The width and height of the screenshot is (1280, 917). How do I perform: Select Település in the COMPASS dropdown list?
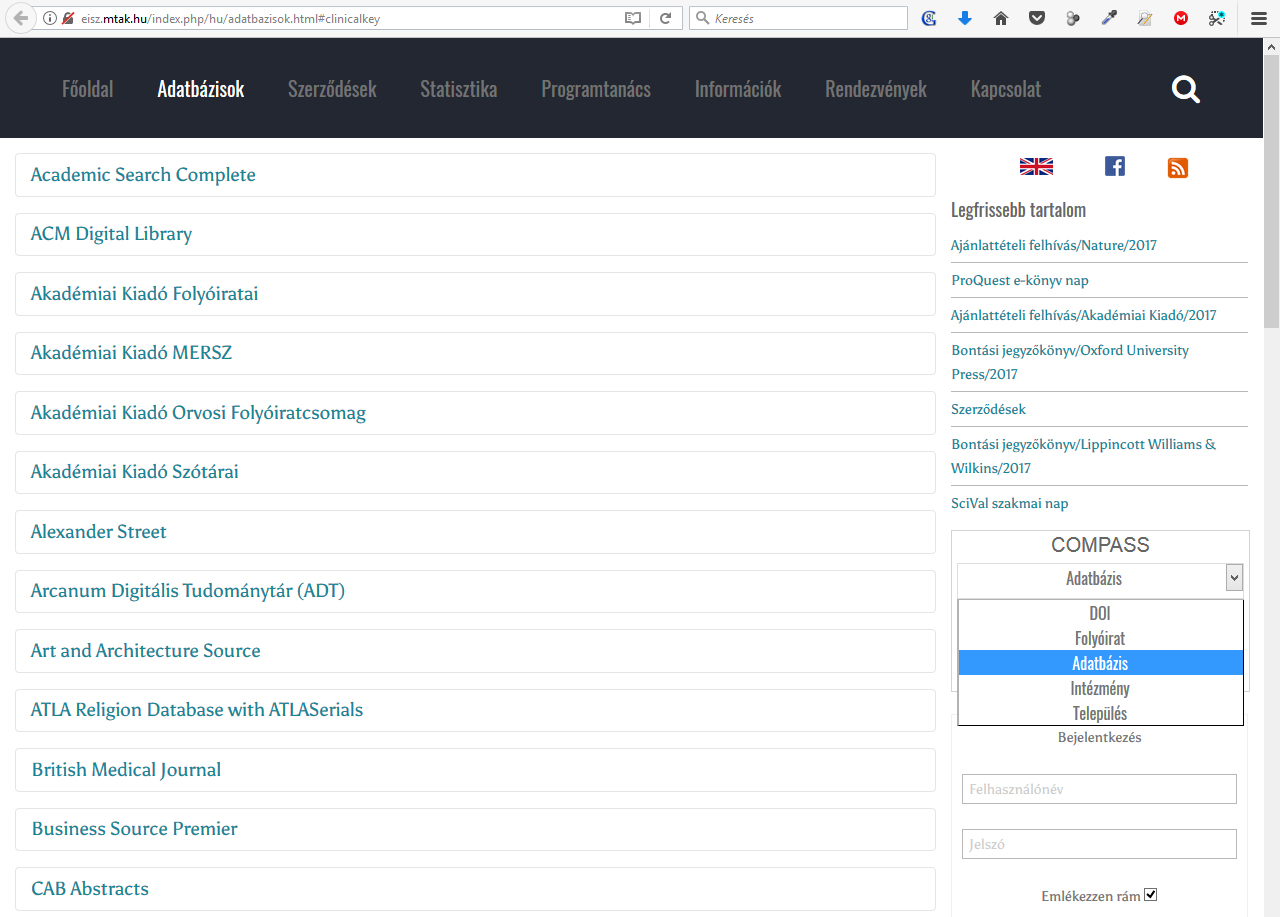[x=1100, y=713]
